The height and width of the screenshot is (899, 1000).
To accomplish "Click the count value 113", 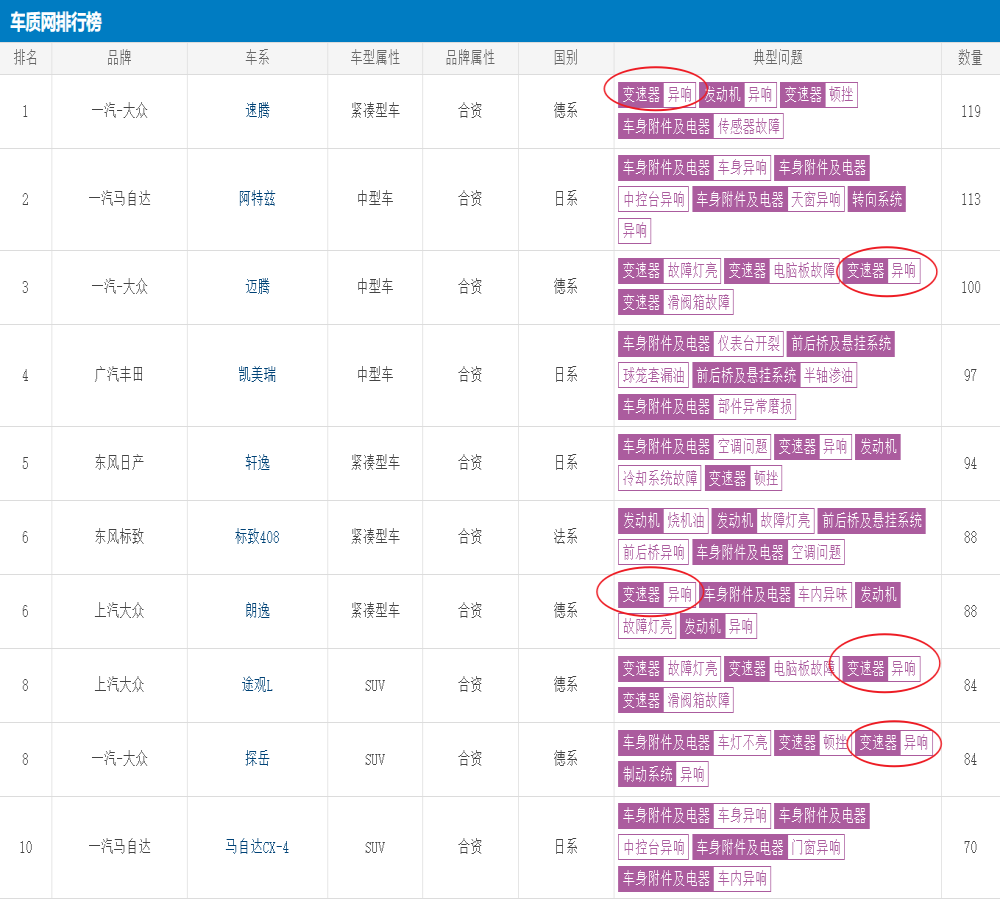I will point(971,200).
